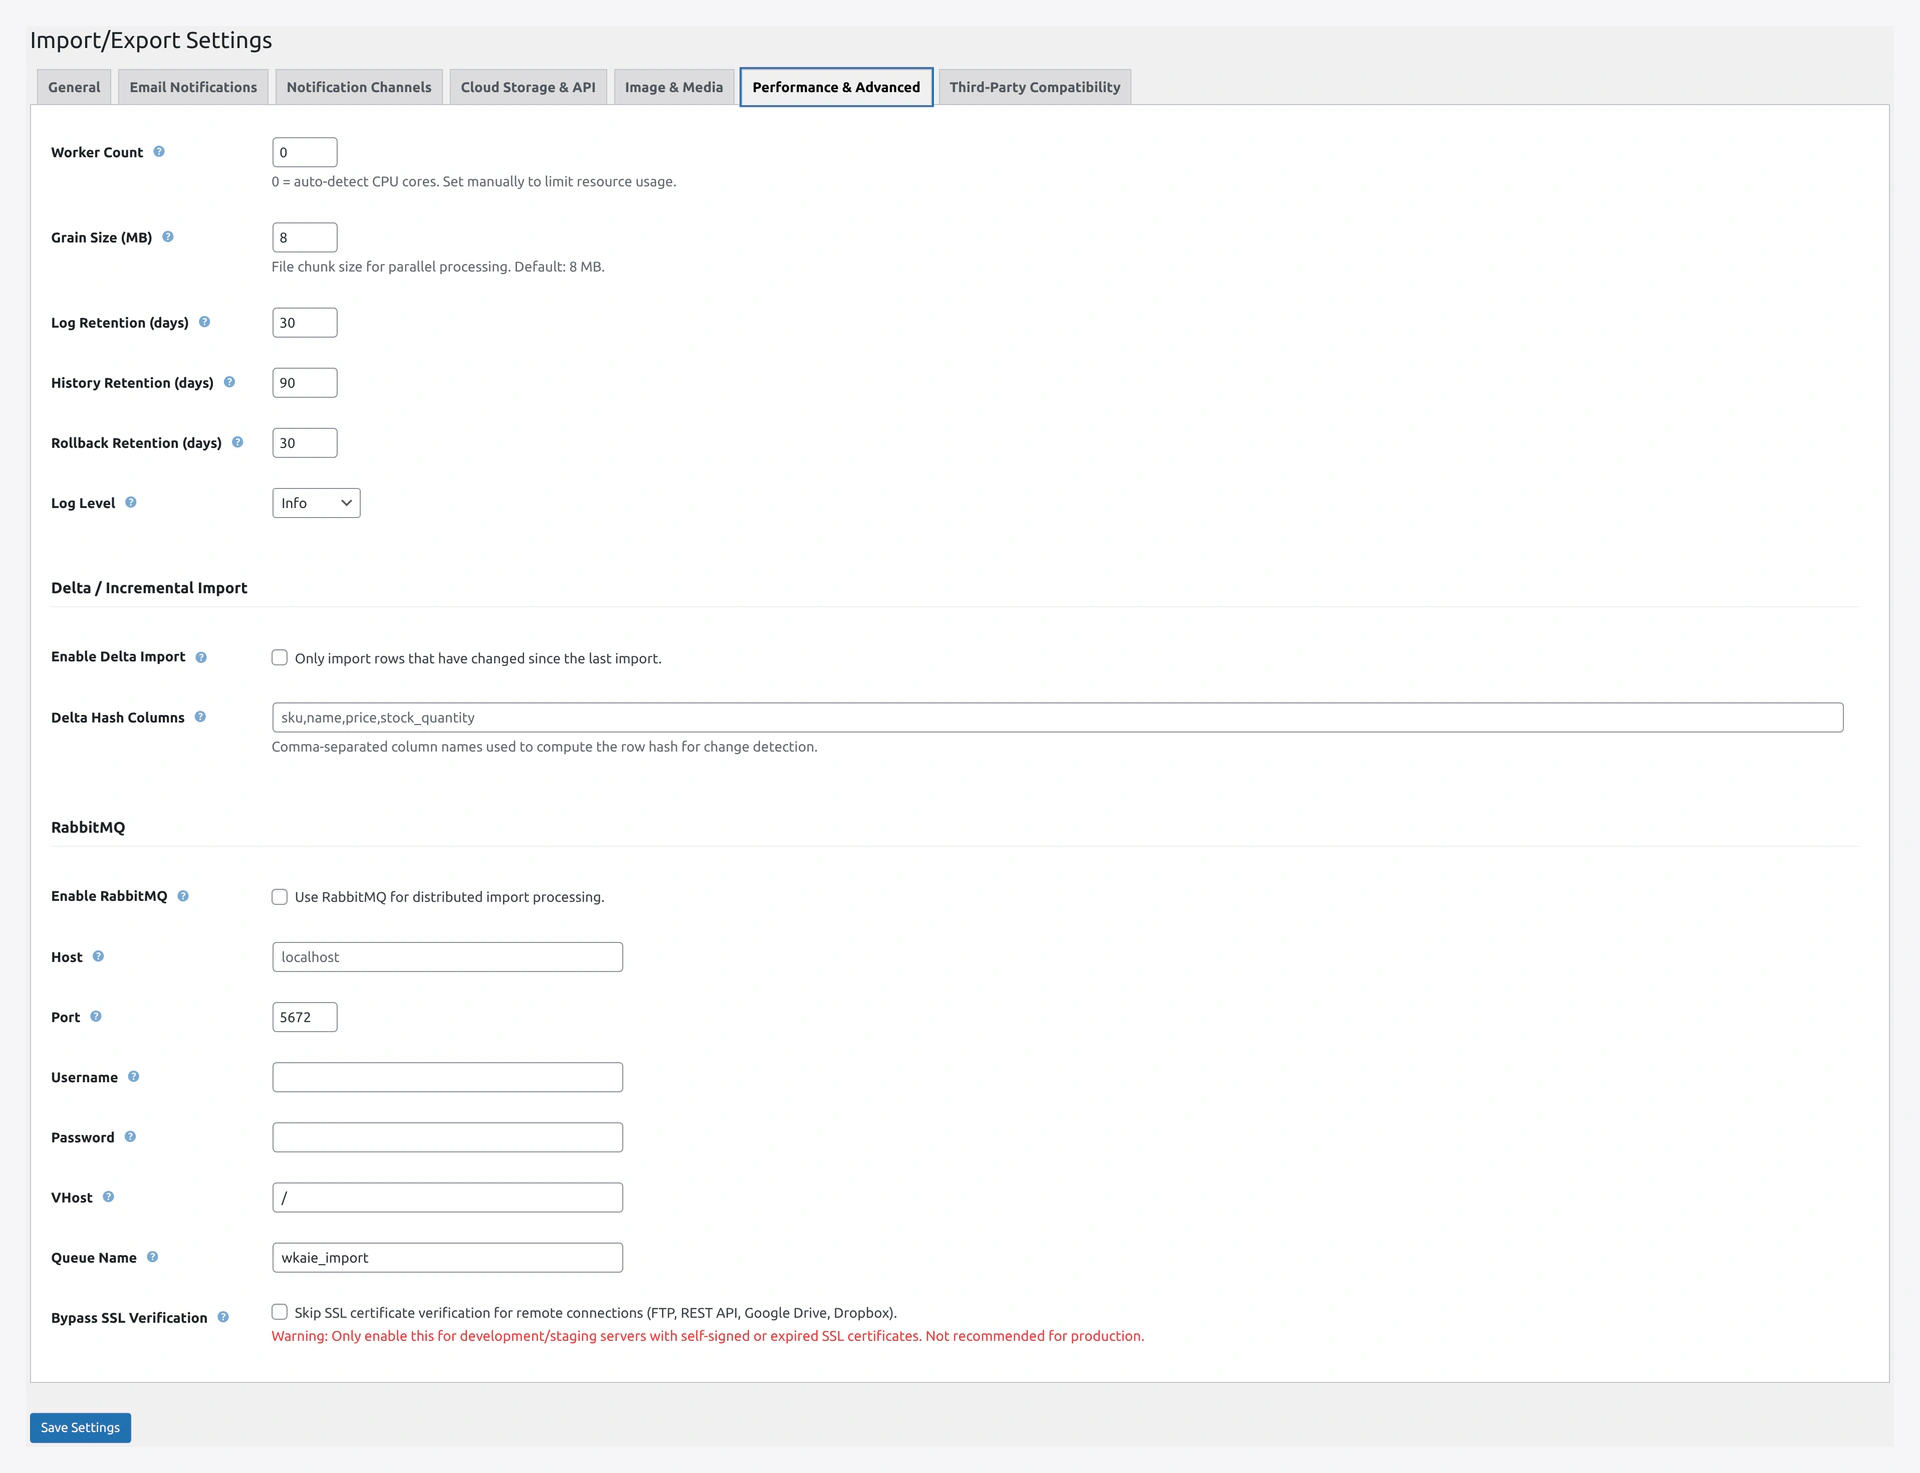This screenshot has width=1920, height=1473.
Task: Click the Bypass SSL Verification help icon
Action: [x=223, y=1317]
